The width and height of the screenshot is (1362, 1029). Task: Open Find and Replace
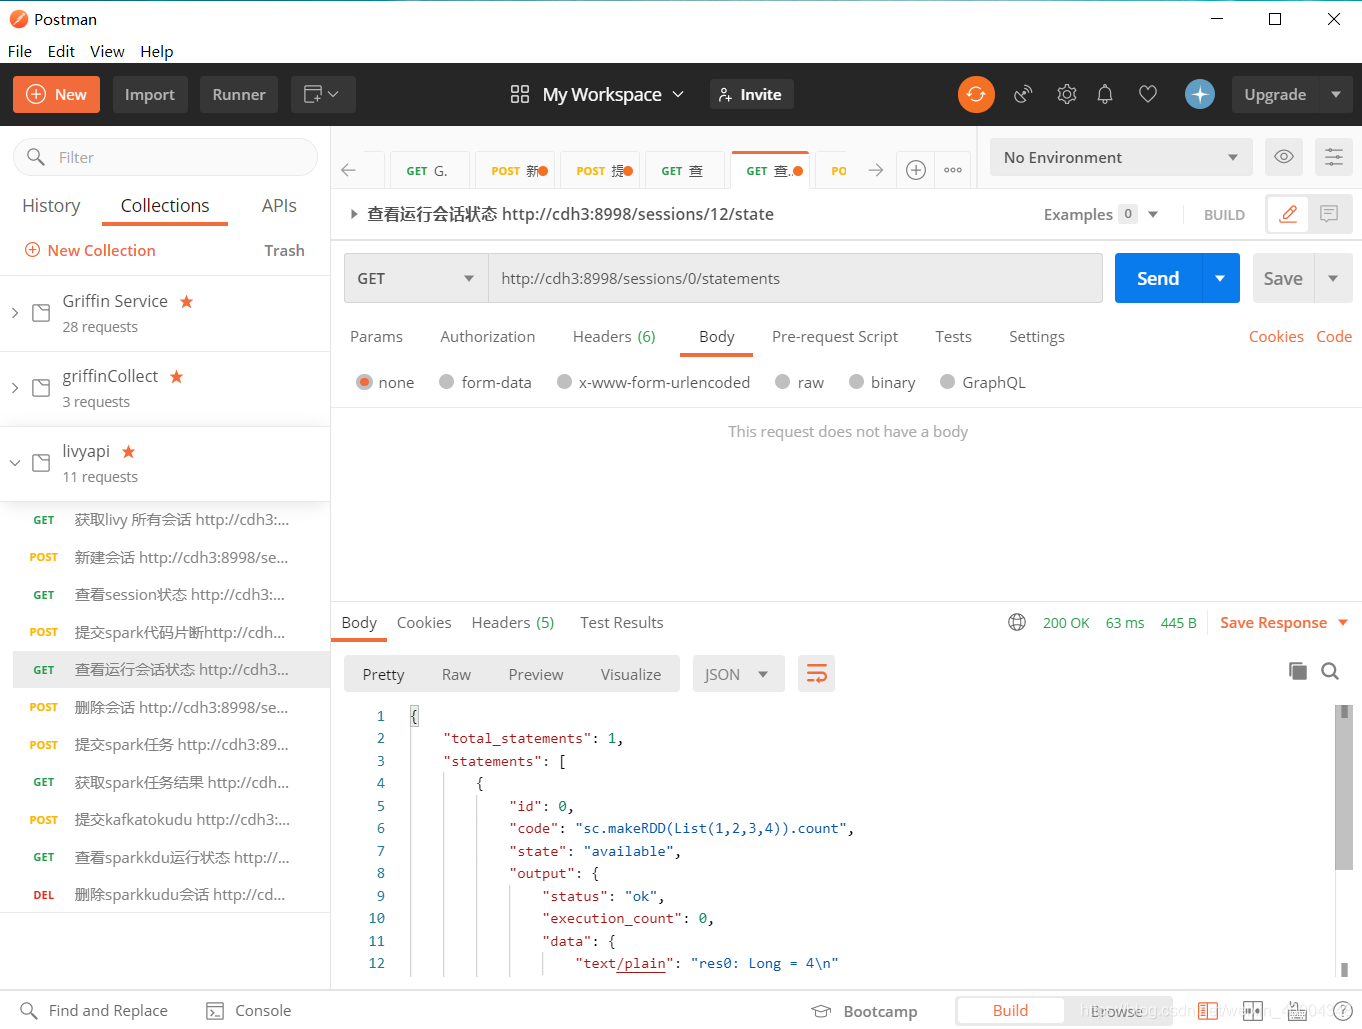coord(94,1011)
